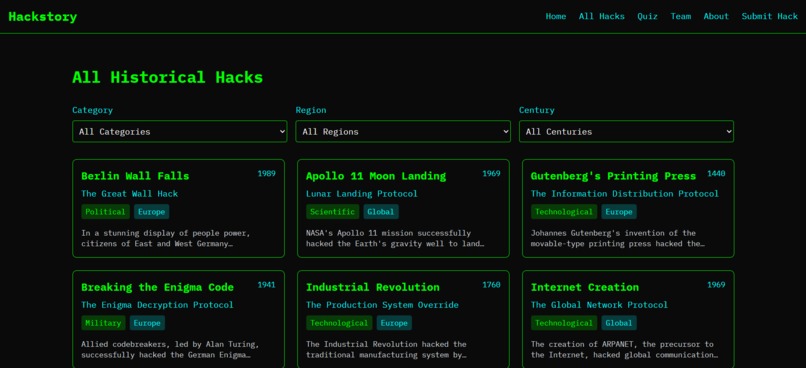Click Global tag on Internet Creation card
Image resolution: width=806 pixels, height=368 pixels.
click(619, 323)
